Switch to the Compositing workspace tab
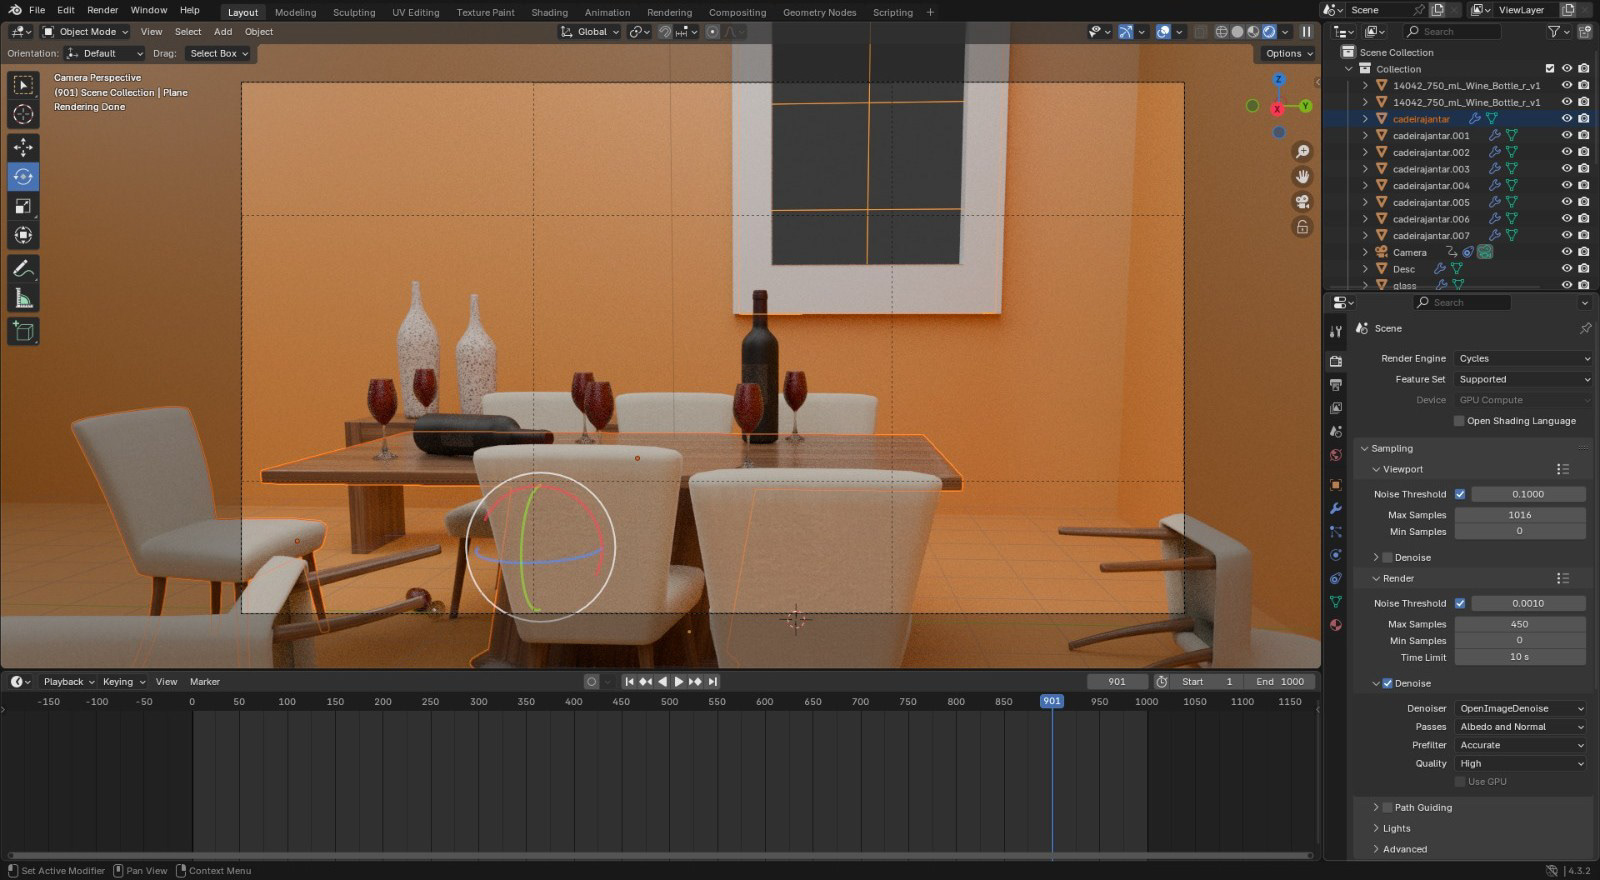The image size is (1600, 880). point(737,12)
